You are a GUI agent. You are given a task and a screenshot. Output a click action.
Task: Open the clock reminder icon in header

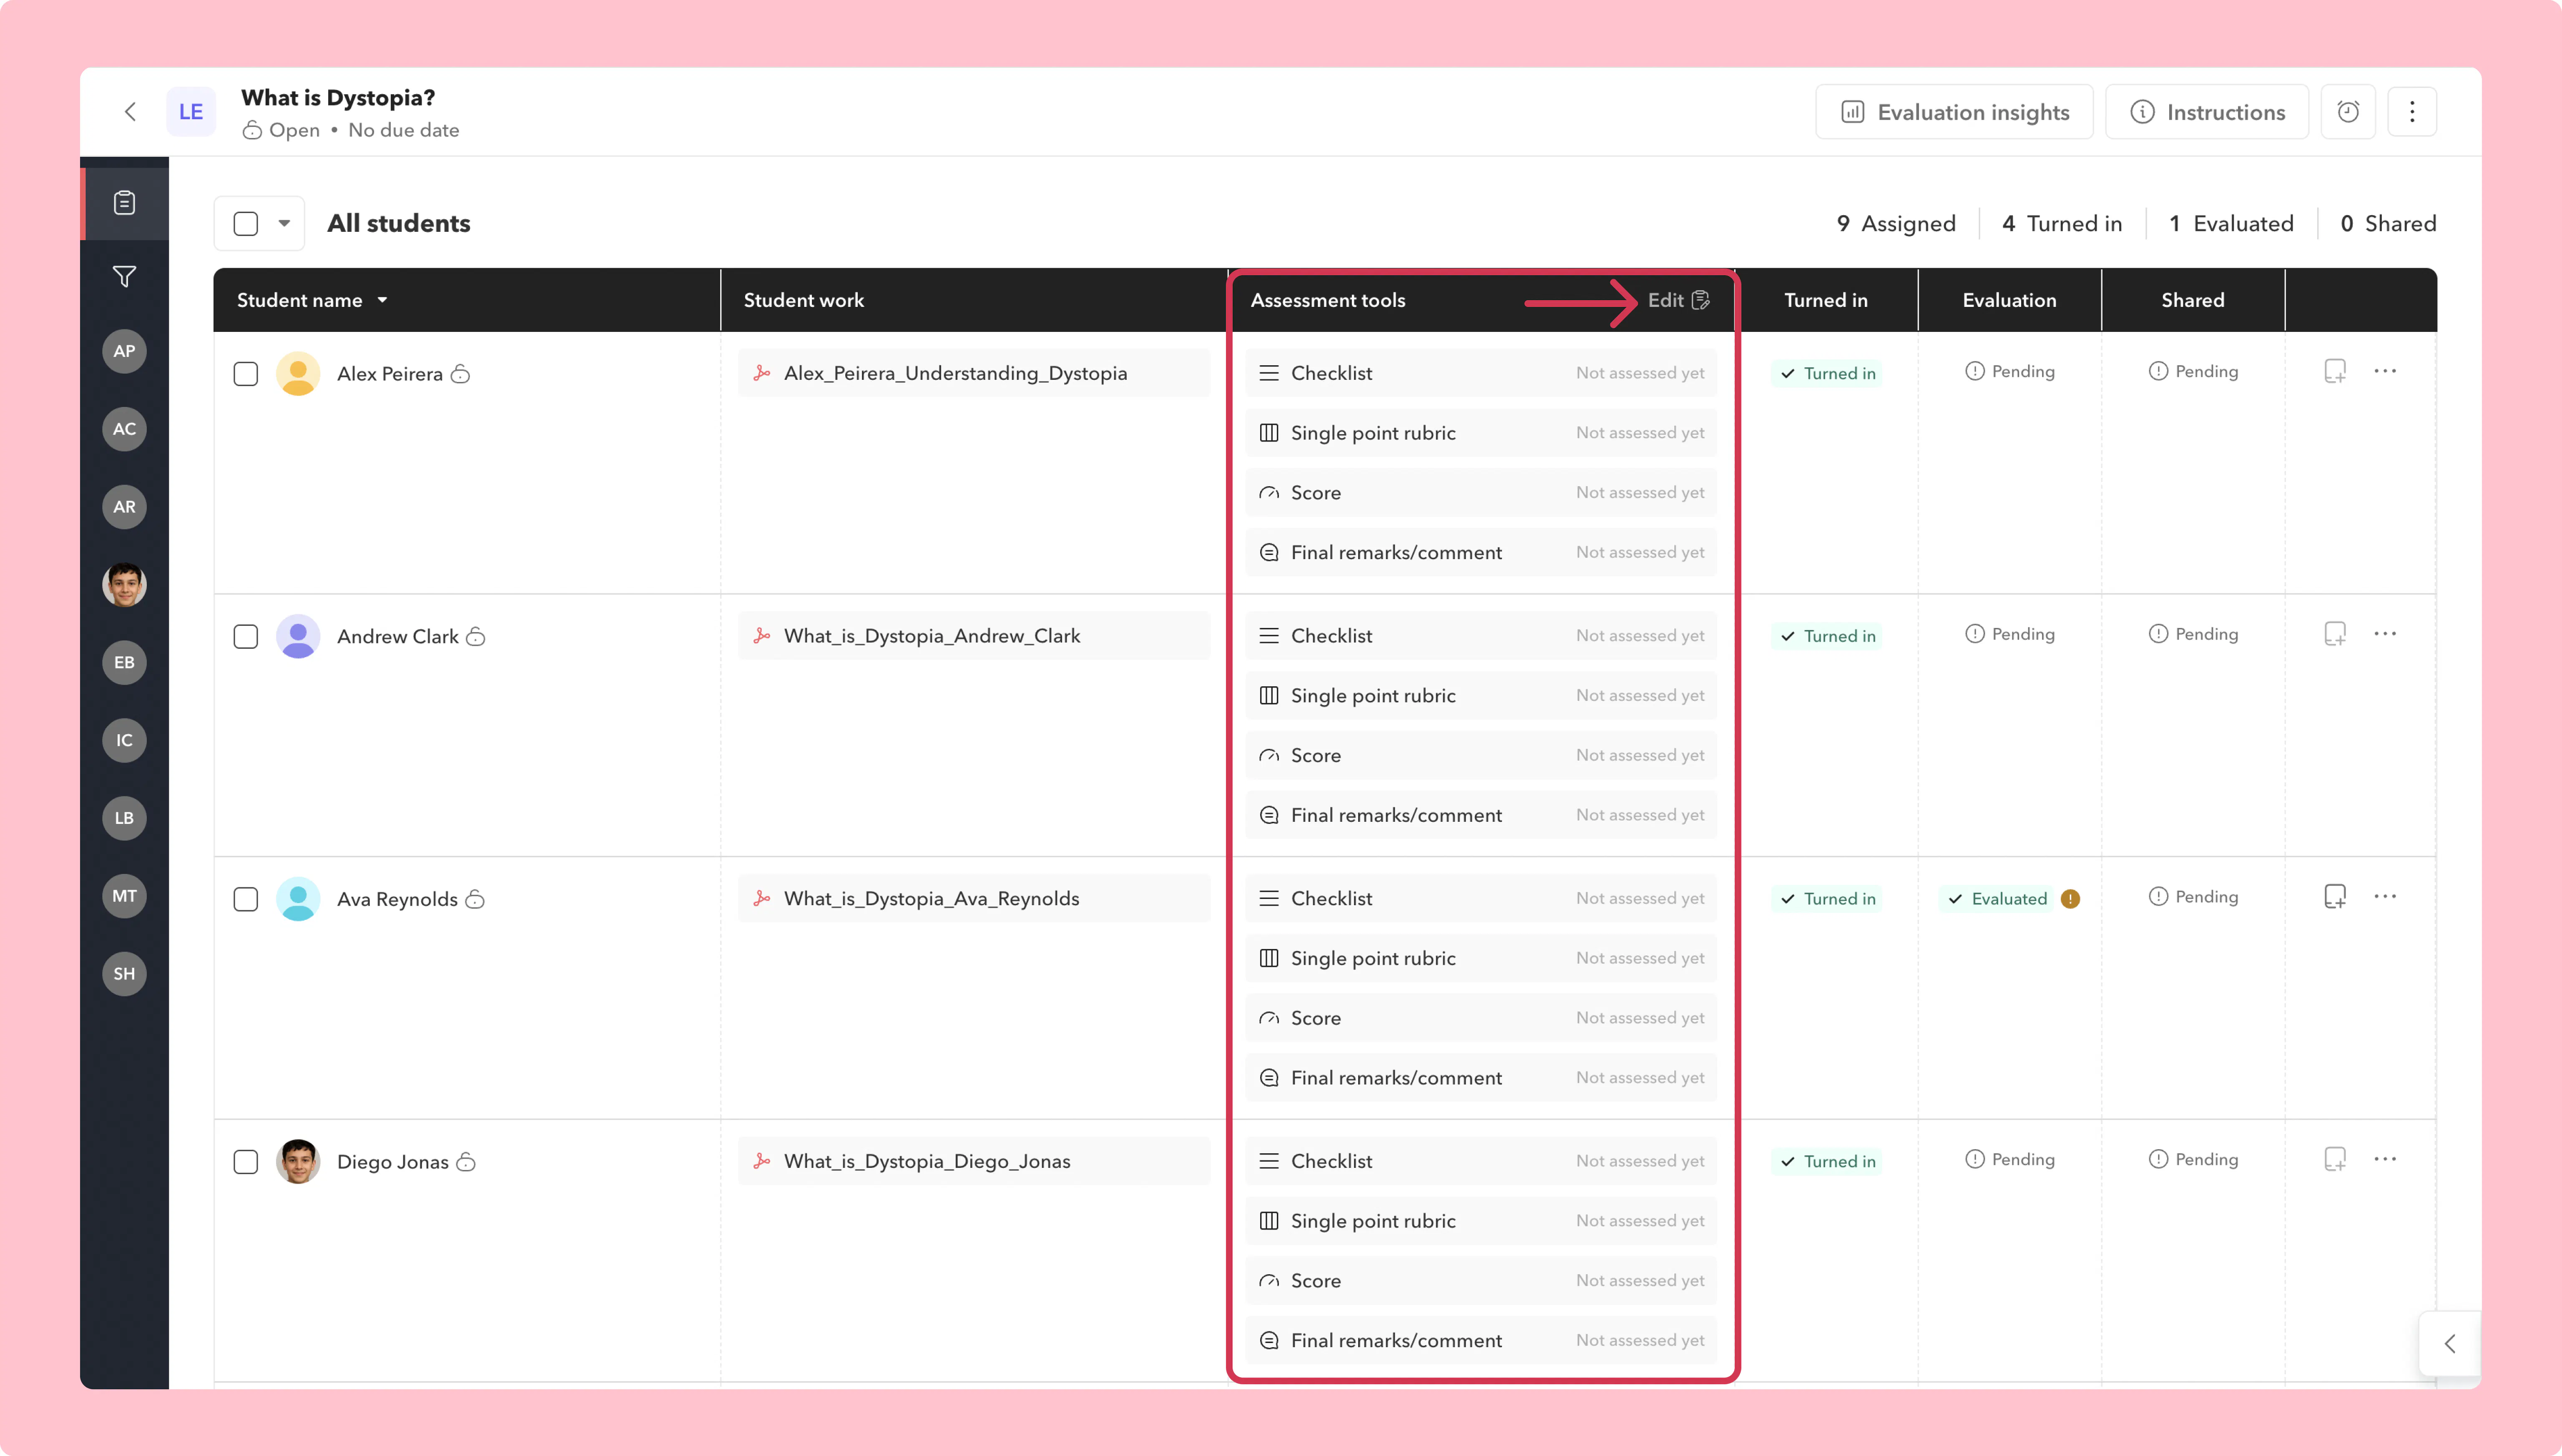(x=2348, y=112)
